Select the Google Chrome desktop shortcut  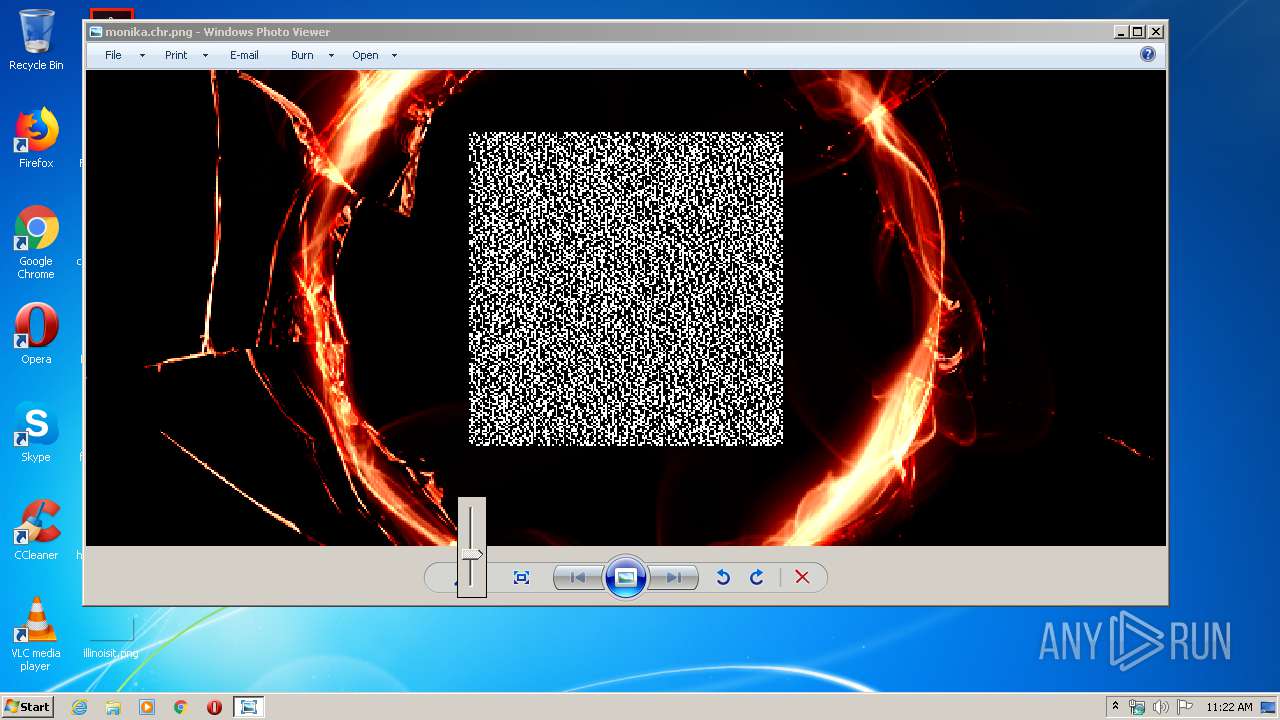[x=36, y=242]
